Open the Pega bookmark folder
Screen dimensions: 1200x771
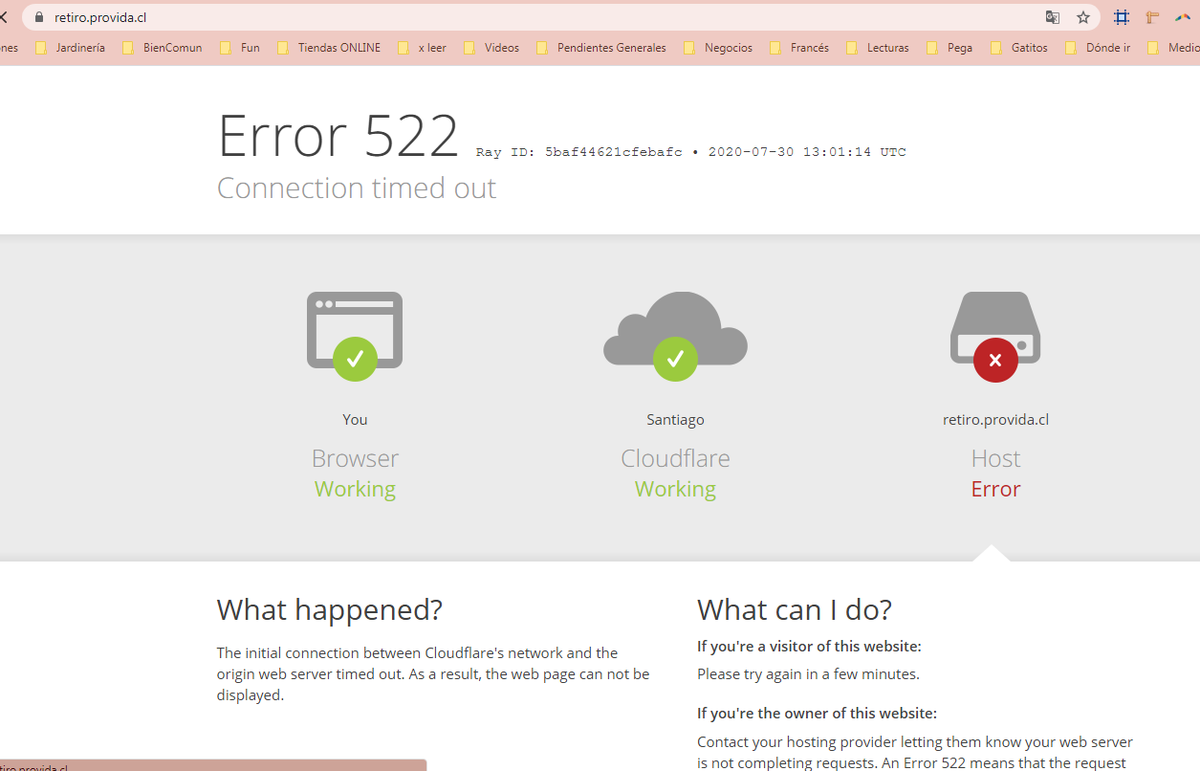(x=949, y=48)
